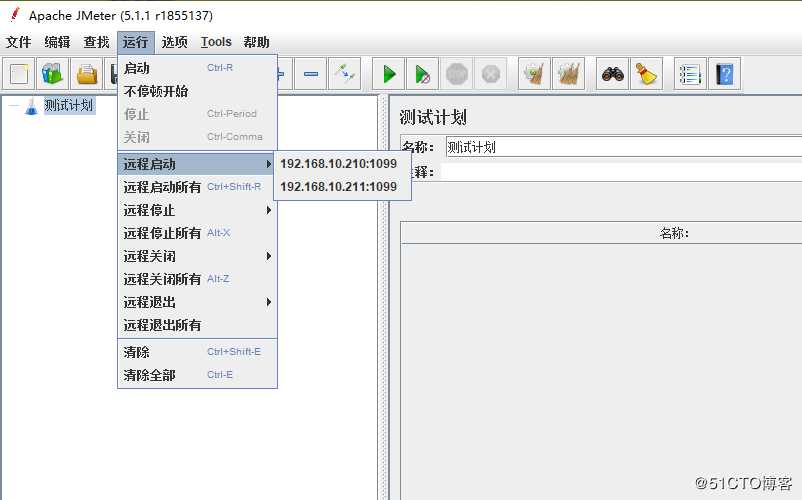The image size is (802, 500).
Task: Open the Templates toolbar icon
Action: pyautogui.click(x=53, y=74)
